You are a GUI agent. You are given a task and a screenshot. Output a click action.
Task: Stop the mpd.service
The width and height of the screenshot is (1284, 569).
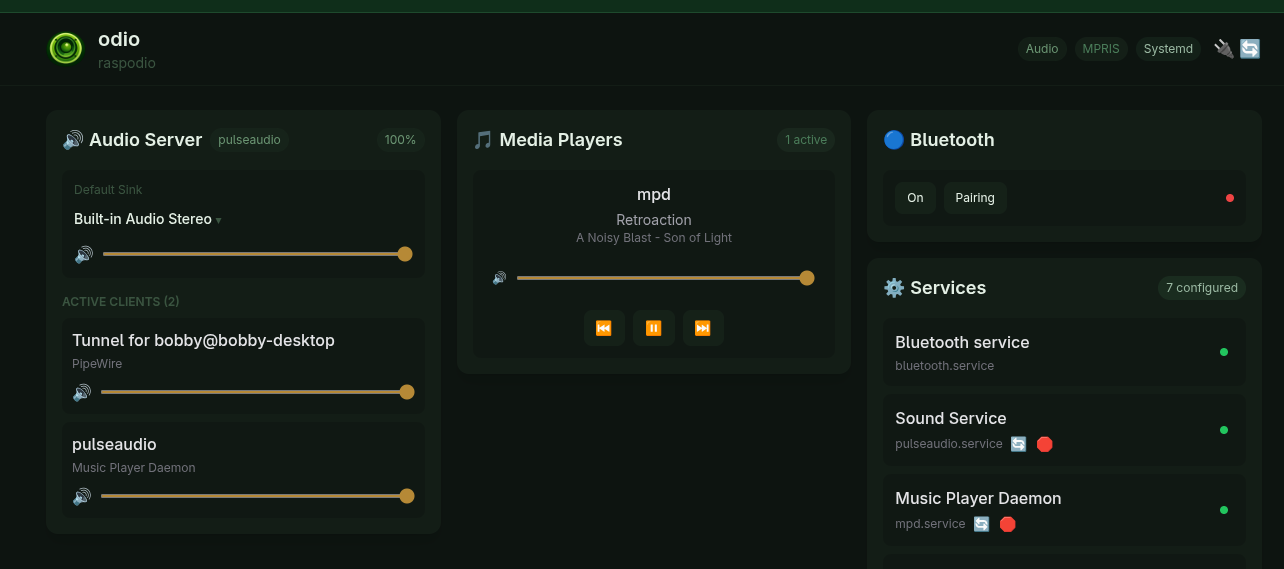[x=1008, y=524]
